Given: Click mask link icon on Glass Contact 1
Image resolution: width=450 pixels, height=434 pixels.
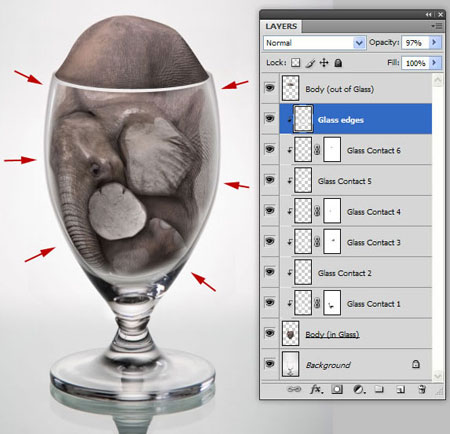Looking at the screenshot, I should tap(317, 304).
